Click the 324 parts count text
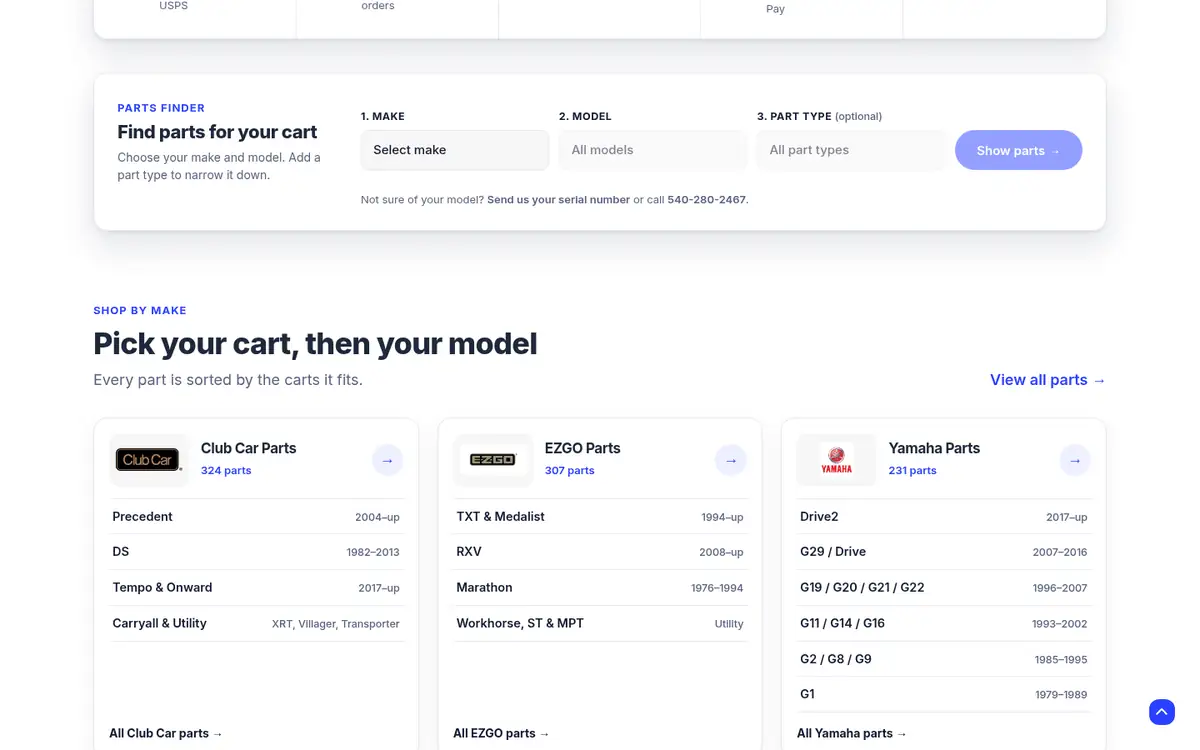This screenshot has width=1200, height=750. click(x=226, y=470)
